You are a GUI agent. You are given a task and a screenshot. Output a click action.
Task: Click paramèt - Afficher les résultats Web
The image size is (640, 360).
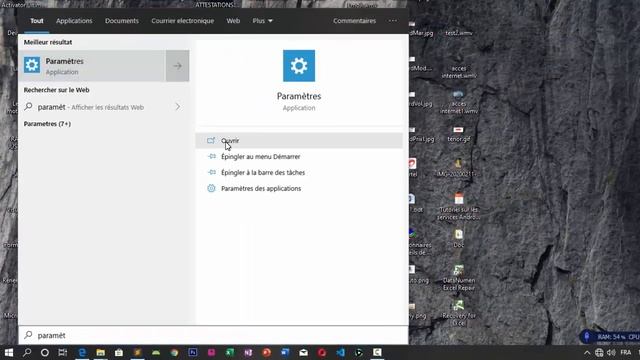pyautogui.click(x=91, y=107)
